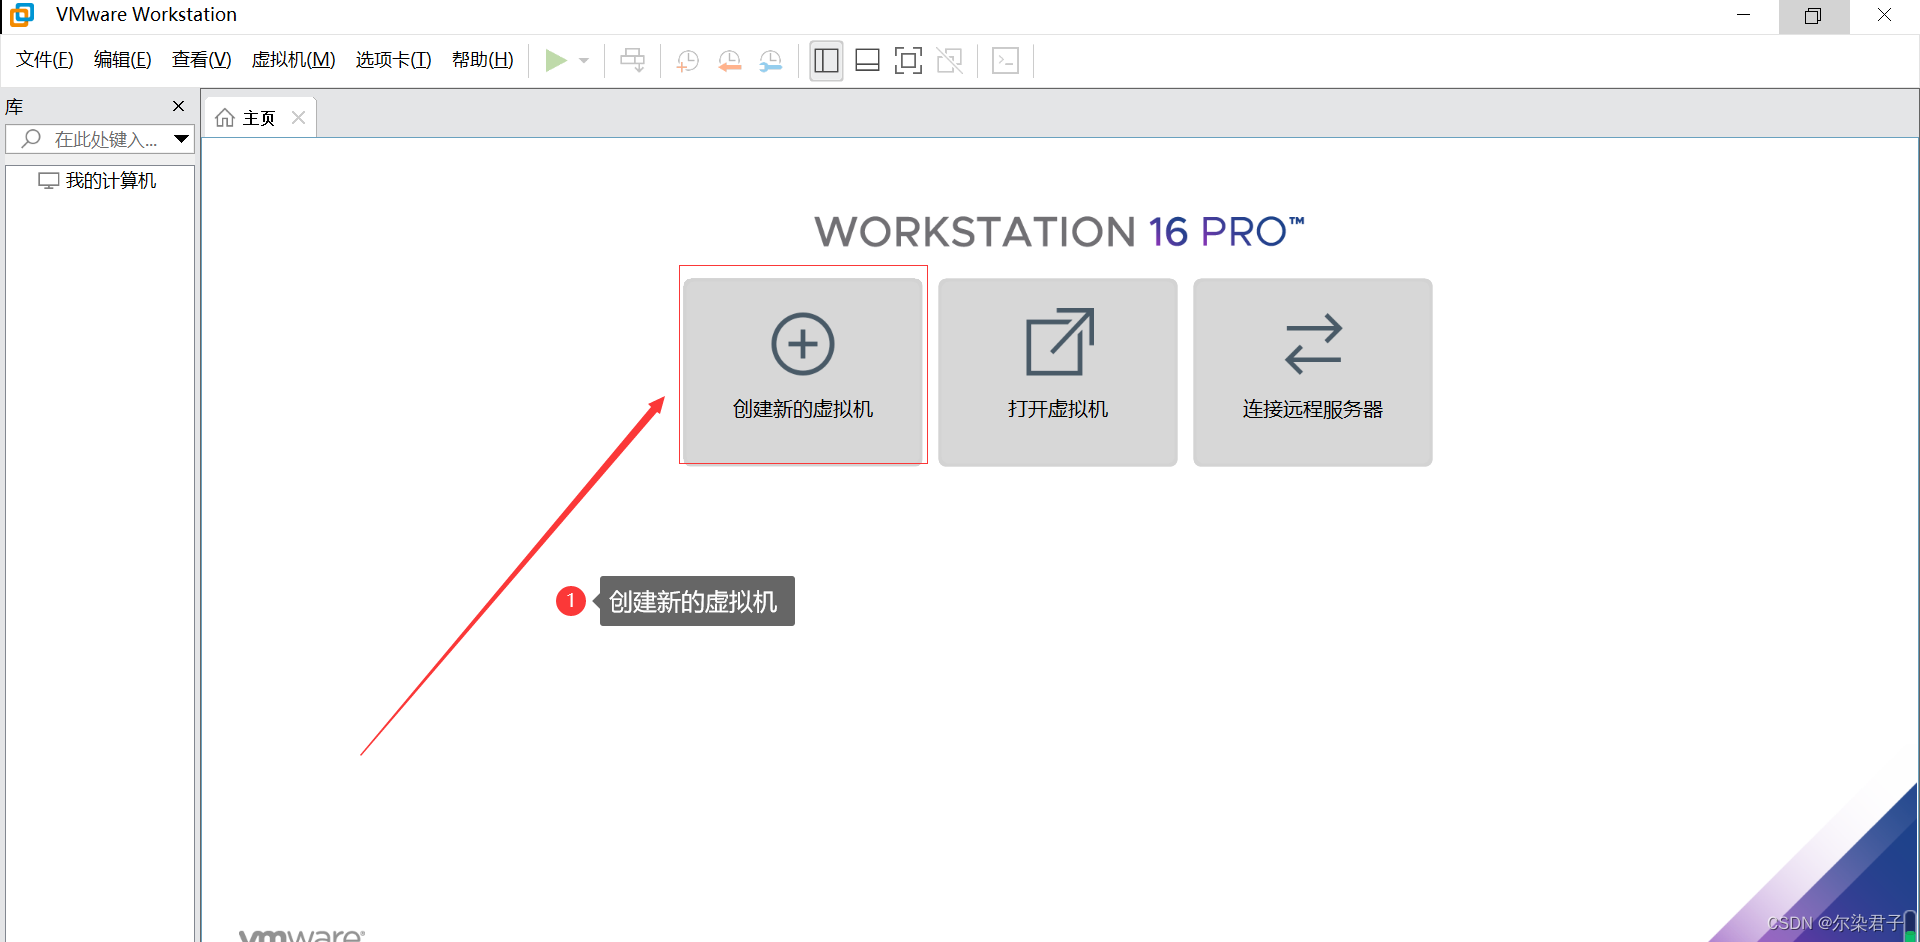This screenshot has height=942, width=1920.
Task: Close the 主页 tab
Action: pyautogui.click(x=298, y=118)
